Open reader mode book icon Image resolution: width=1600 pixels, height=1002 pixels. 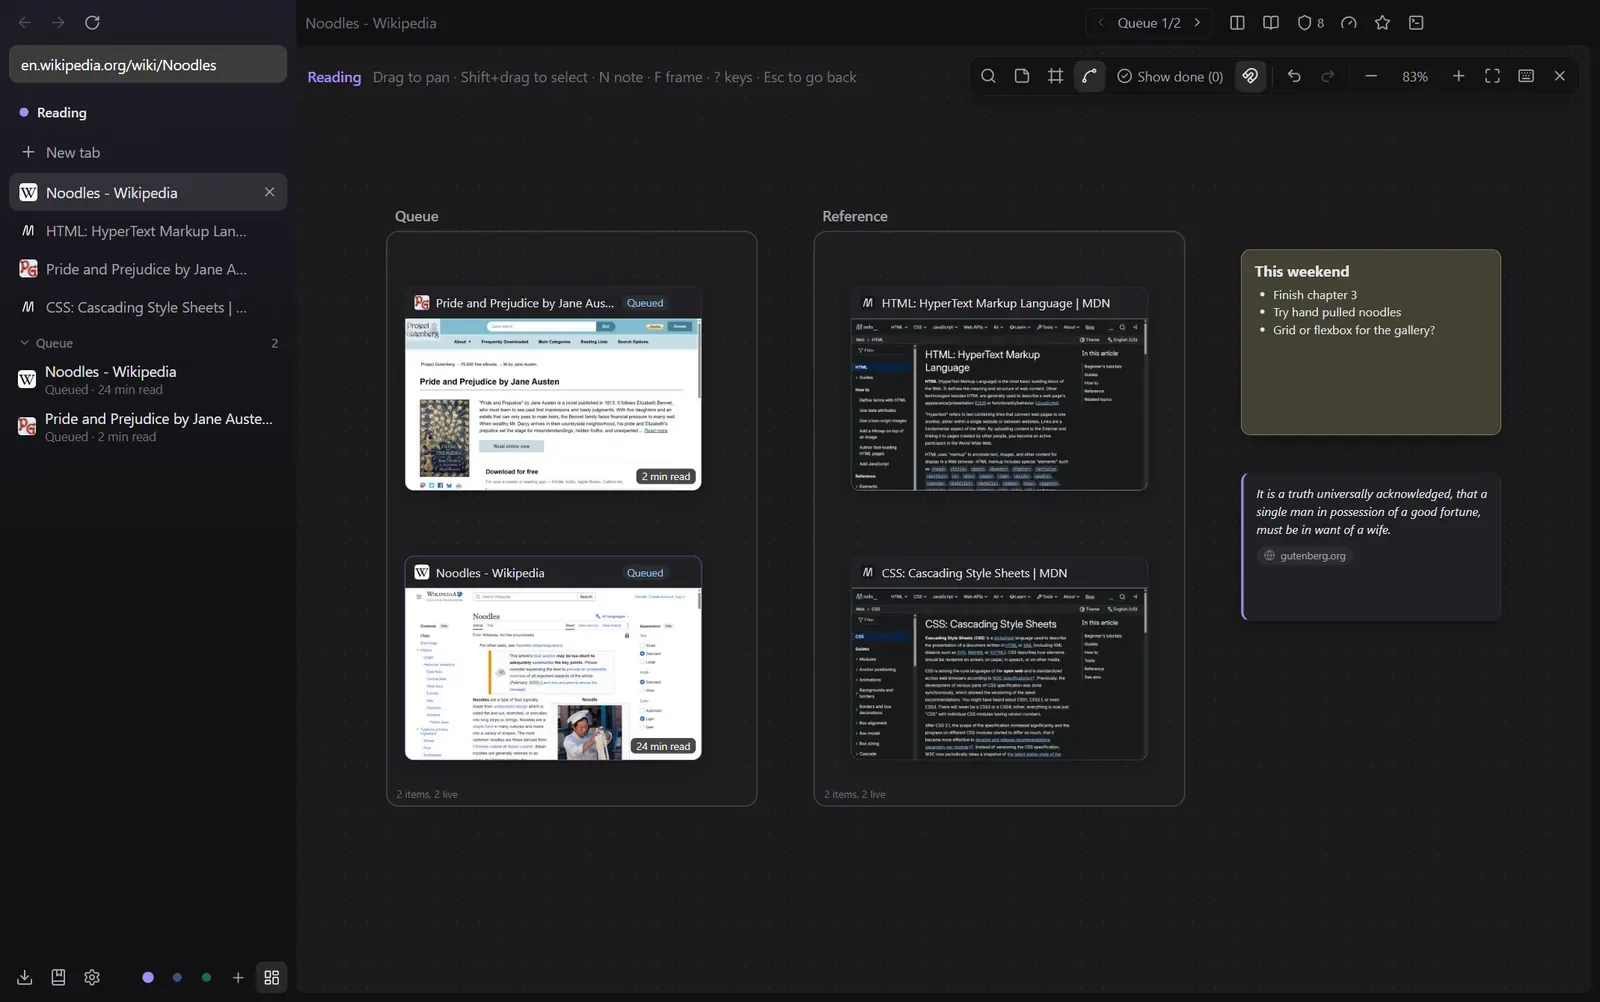tap(1271, 23)
